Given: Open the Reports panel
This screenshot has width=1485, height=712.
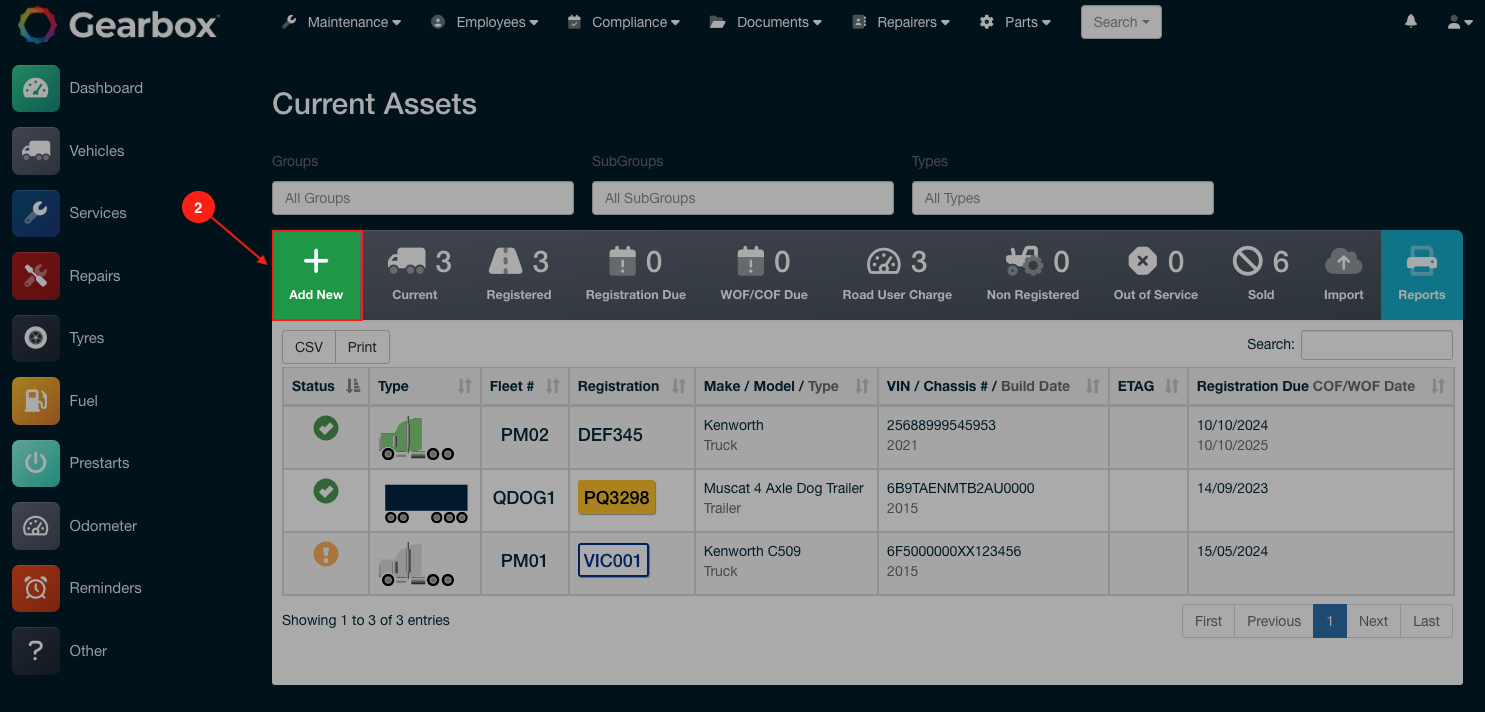Looking at the screenshot, I should pos(1422,275).
